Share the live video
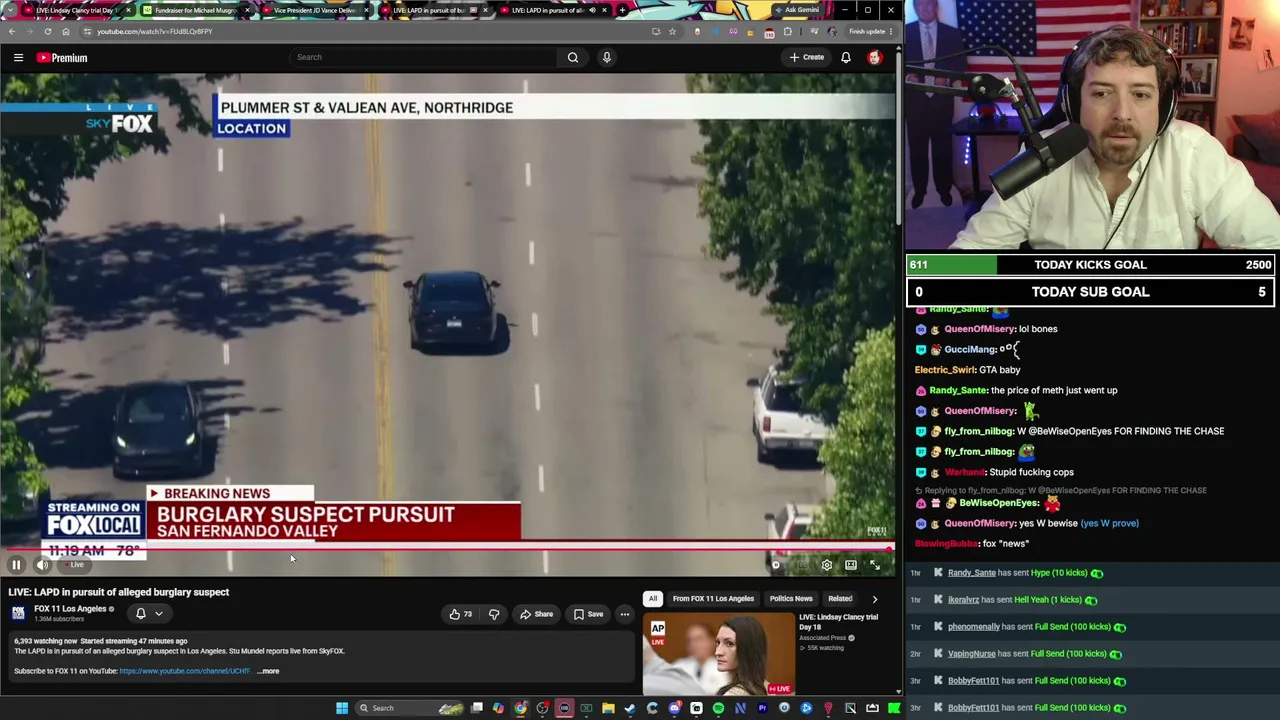 [537, 614]
